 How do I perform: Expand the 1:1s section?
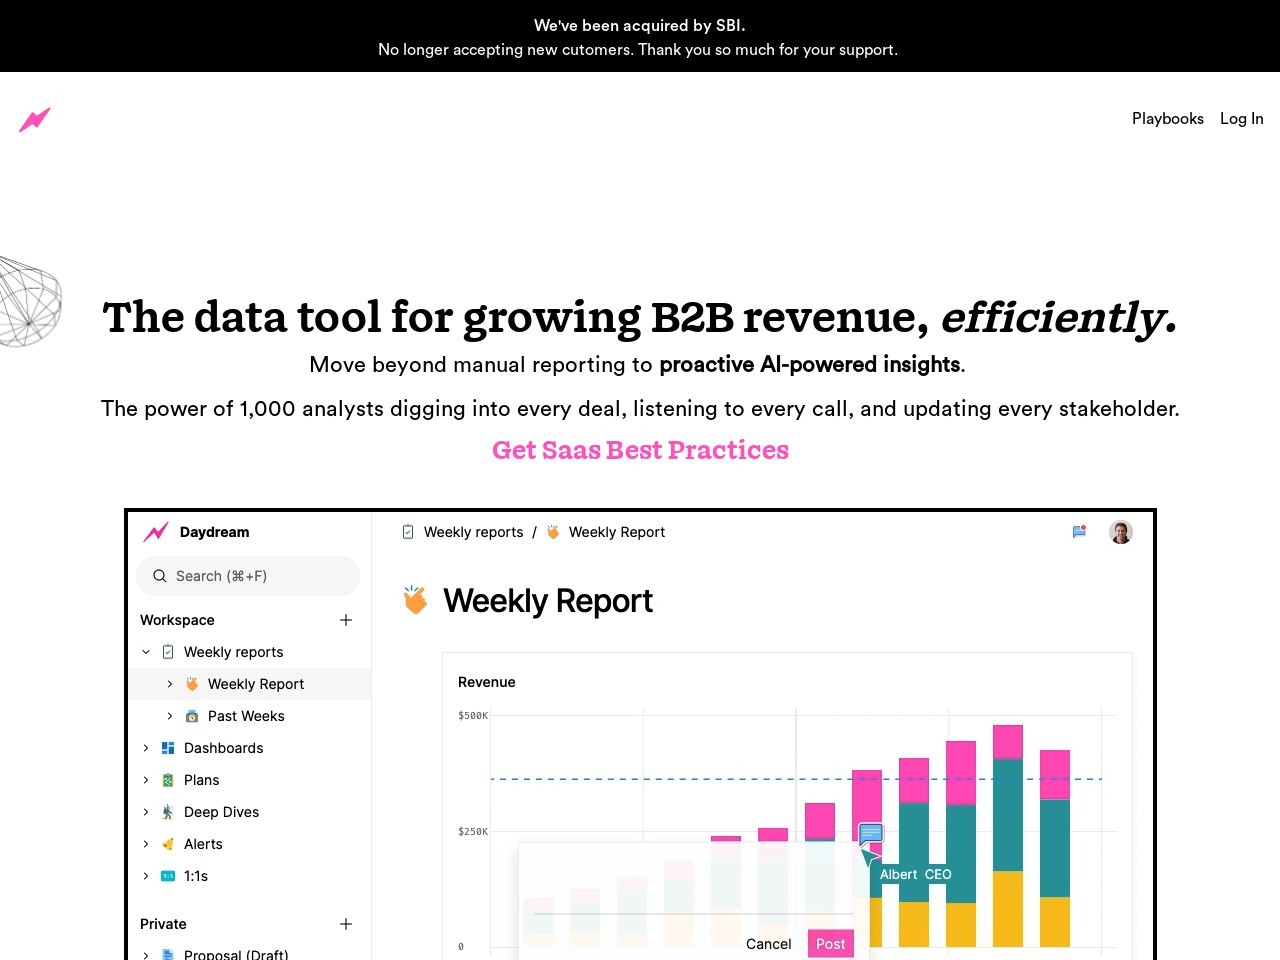[146, 876]
